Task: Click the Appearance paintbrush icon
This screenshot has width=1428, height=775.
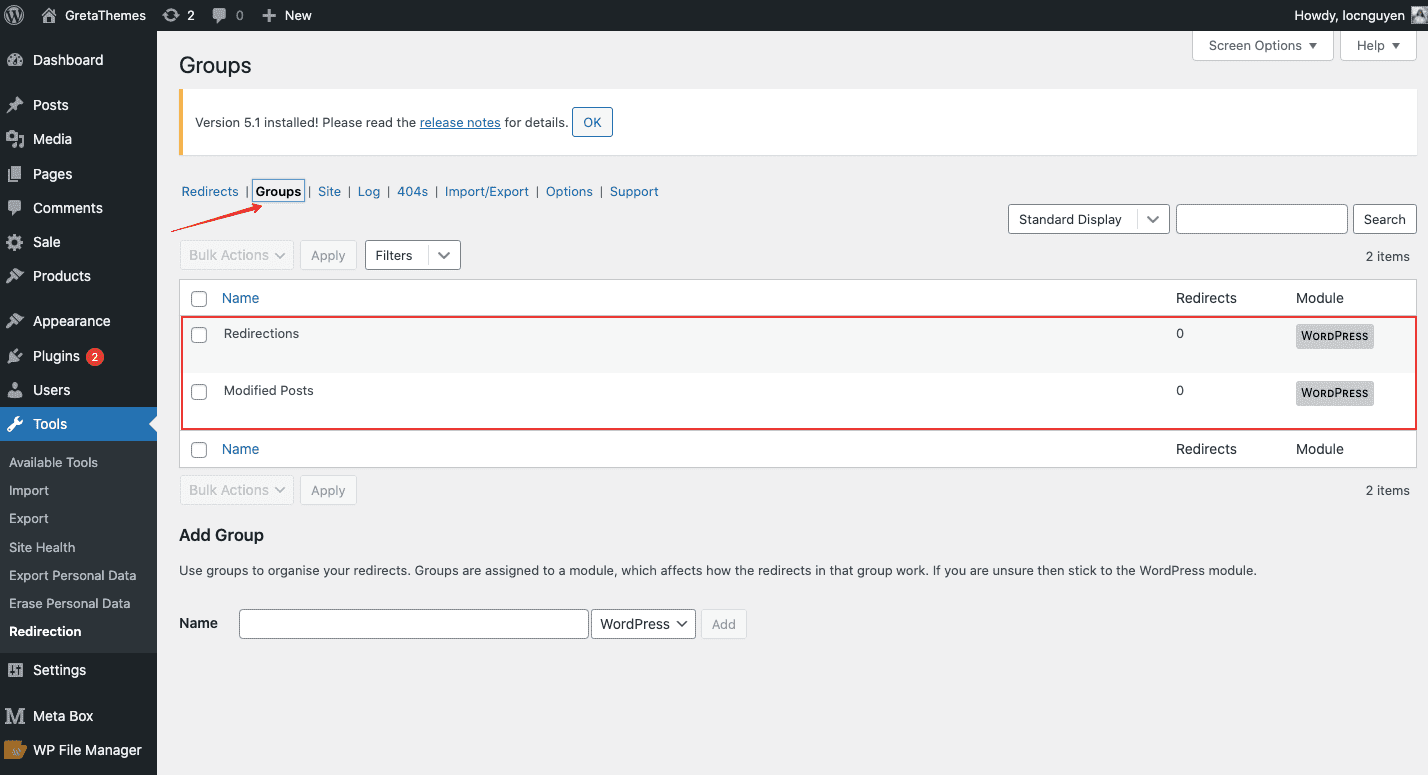Action: click(15, 321)
